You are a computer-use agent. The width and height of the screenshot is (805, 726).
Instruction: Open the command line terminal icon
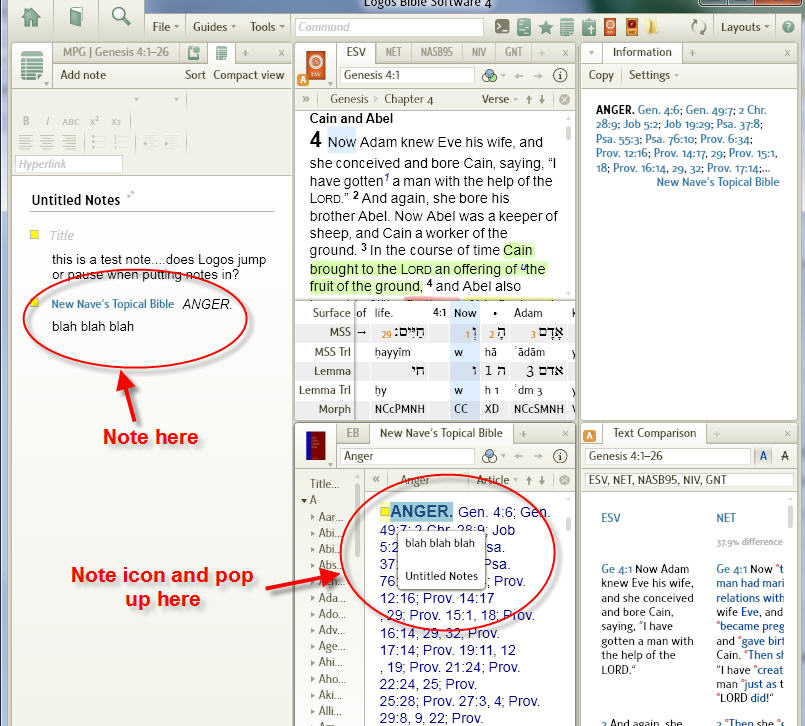pos(502,27)
